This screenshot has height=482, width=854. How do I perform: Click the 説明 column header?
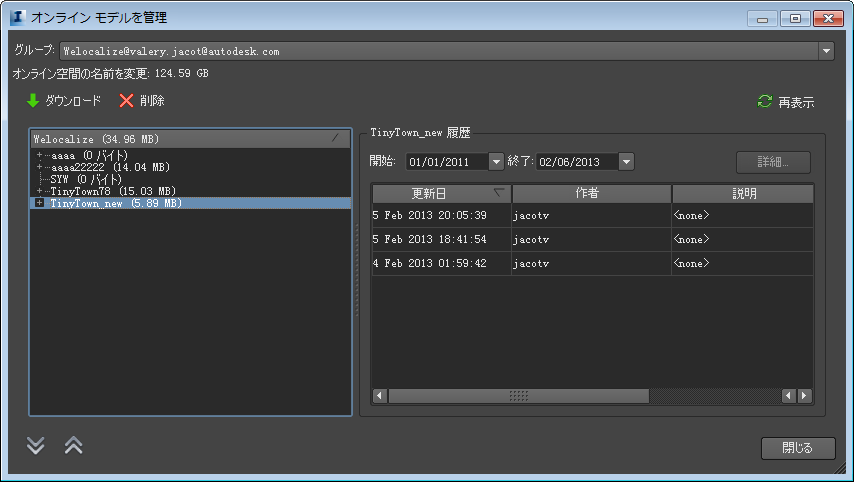pyautogui.click(x=743, y=193)
